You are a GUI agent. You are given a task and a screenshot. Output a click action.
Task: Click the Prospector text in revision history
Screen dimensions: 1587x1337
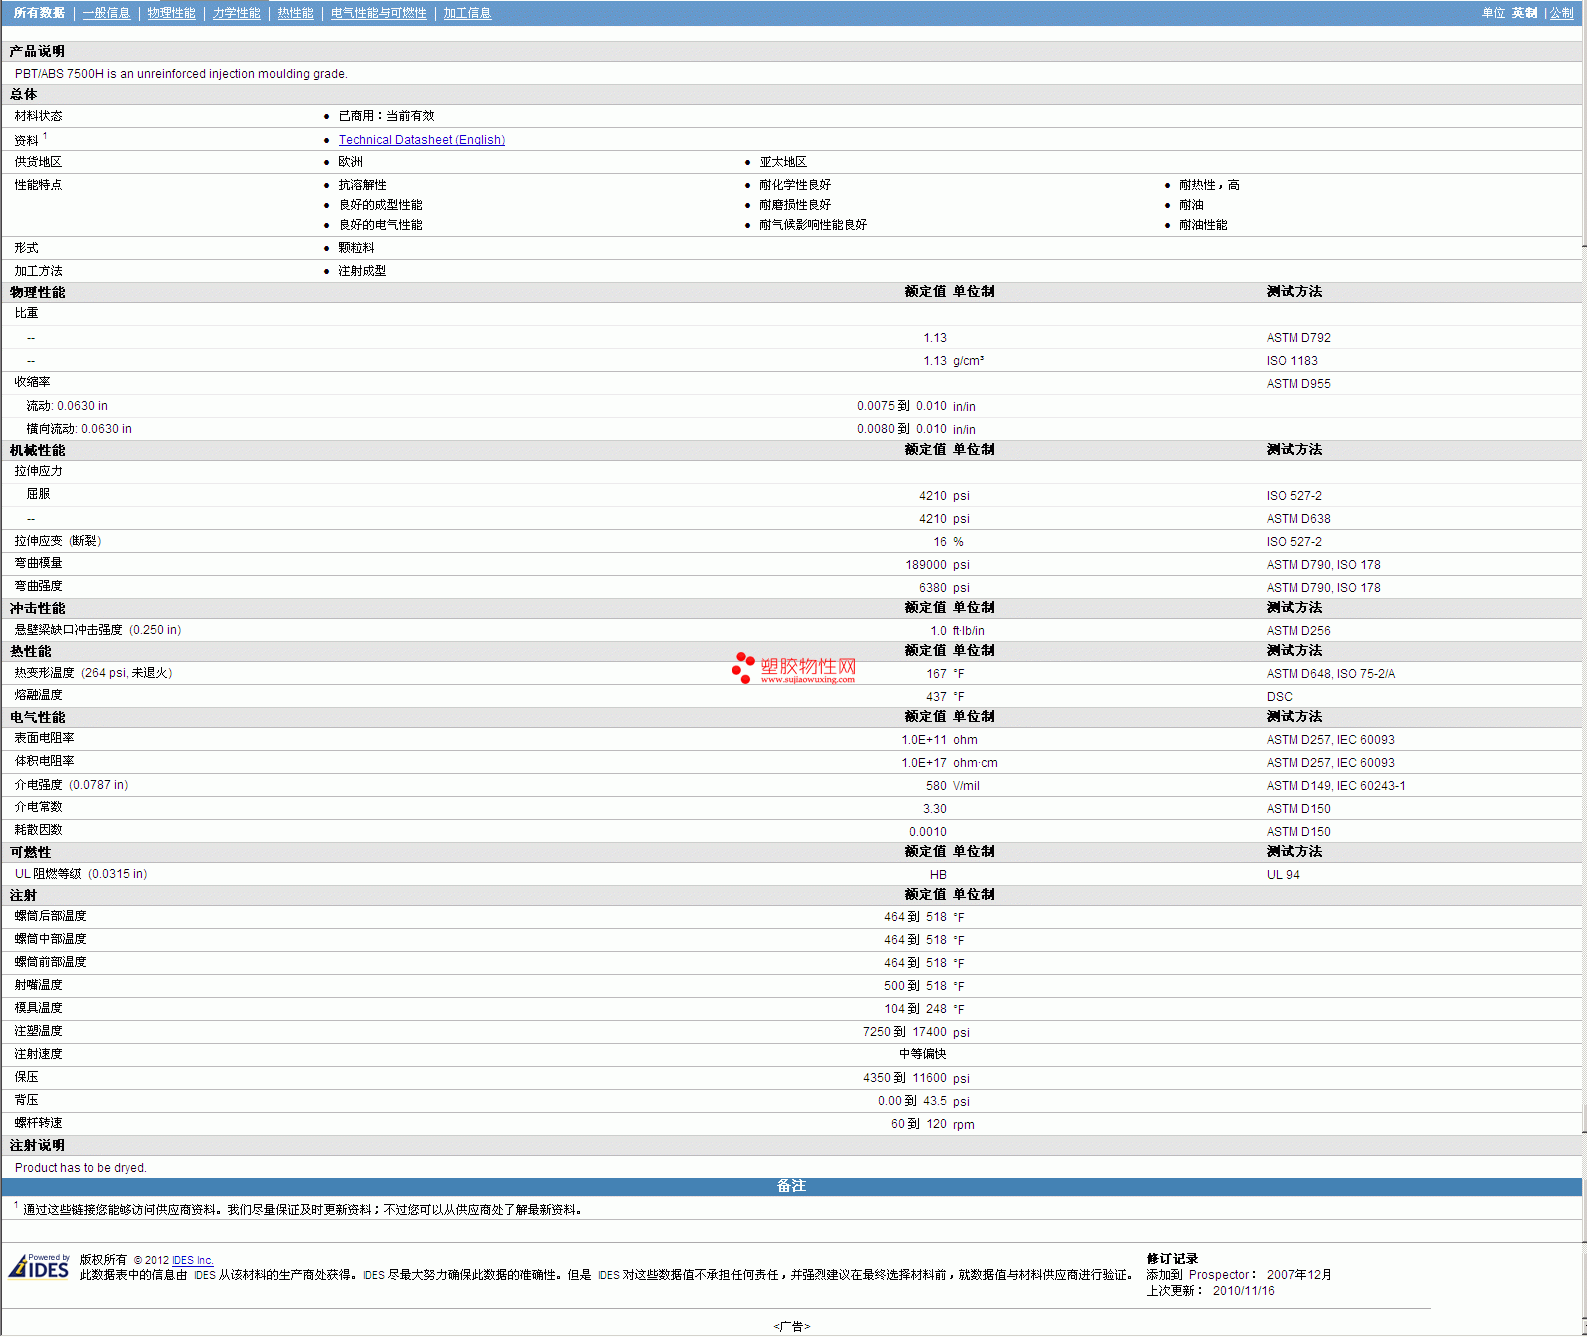[x=1218, y=1275]
